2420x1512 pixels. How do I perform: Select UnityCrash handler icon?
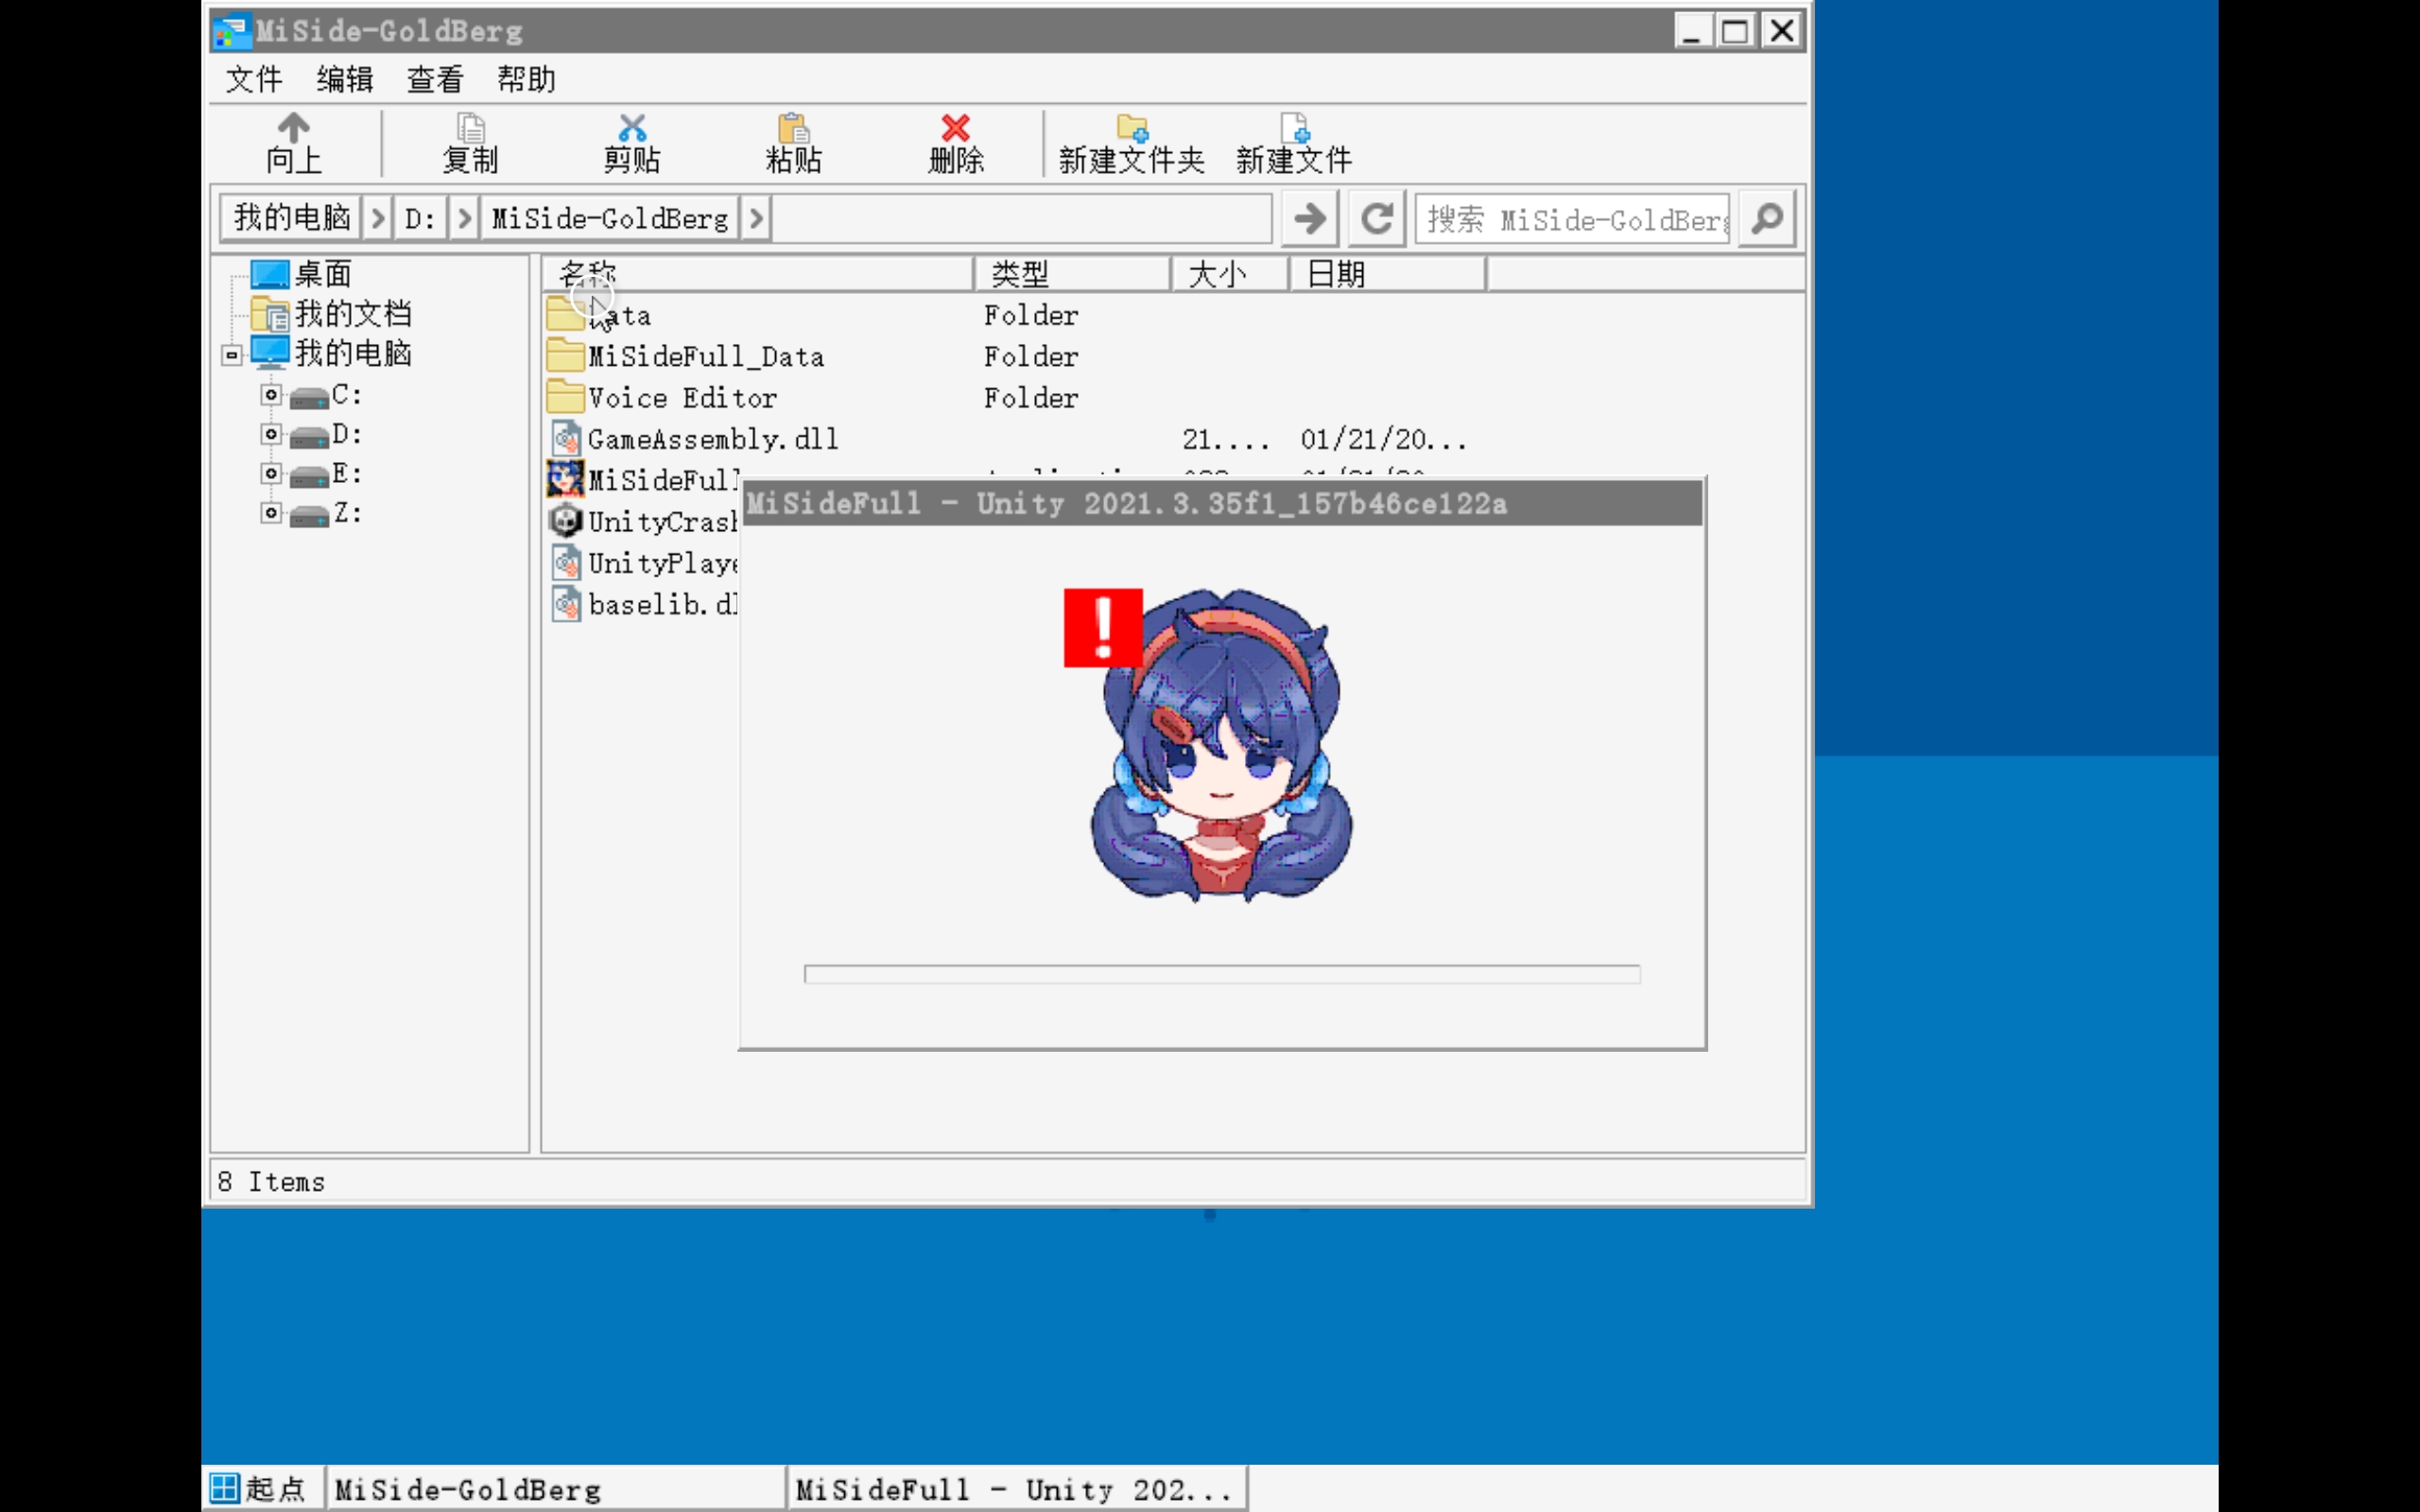566,521
